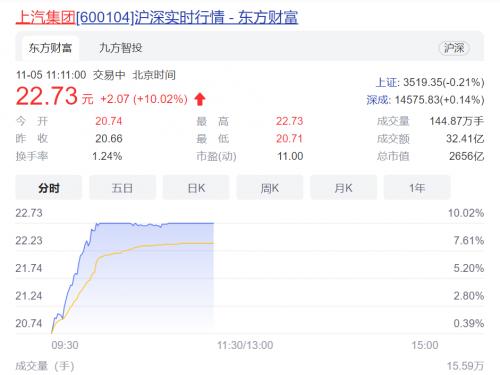This screenshot has height=375, width=500.
Task: Select the 月K chart tab
Action: tap(343, 188)
